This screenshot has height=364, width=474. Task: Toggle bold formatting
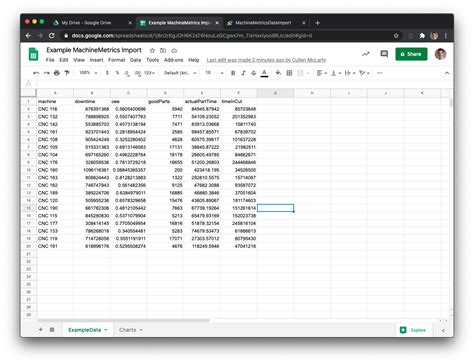point(233,73)
